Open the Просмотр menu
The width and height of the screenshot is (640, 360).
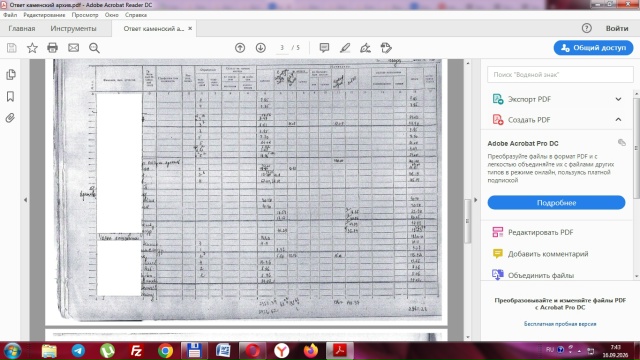85,15
